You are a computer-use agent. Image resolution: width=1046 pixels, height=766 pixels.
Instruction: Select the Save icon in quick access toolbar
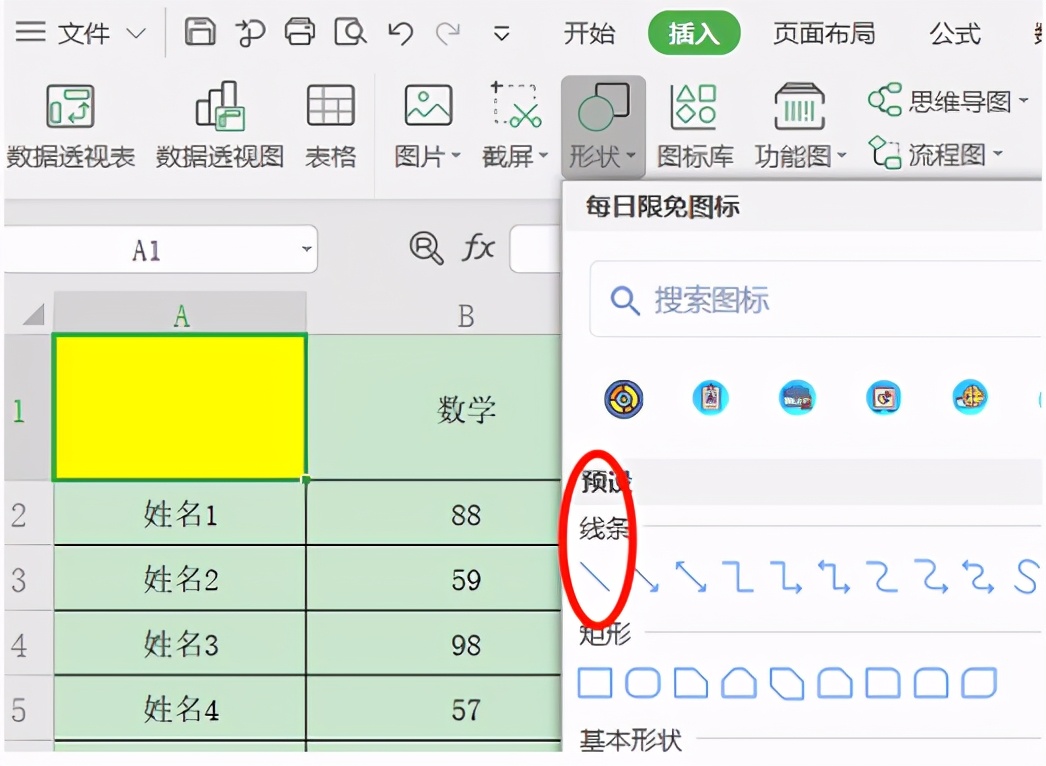[x=200, y=31]
